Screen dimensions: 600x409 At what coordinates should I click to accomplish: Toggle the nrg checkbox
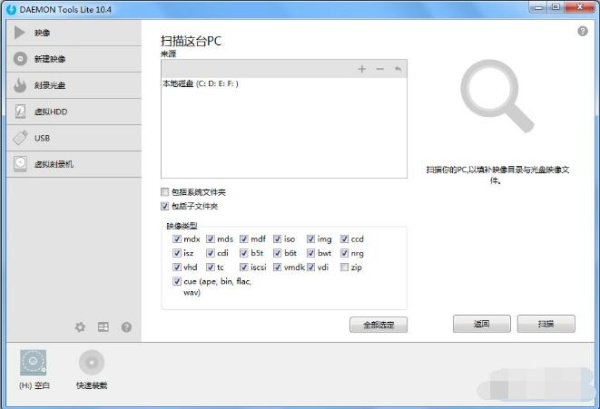pyautogui.click(x=344, y=253)
